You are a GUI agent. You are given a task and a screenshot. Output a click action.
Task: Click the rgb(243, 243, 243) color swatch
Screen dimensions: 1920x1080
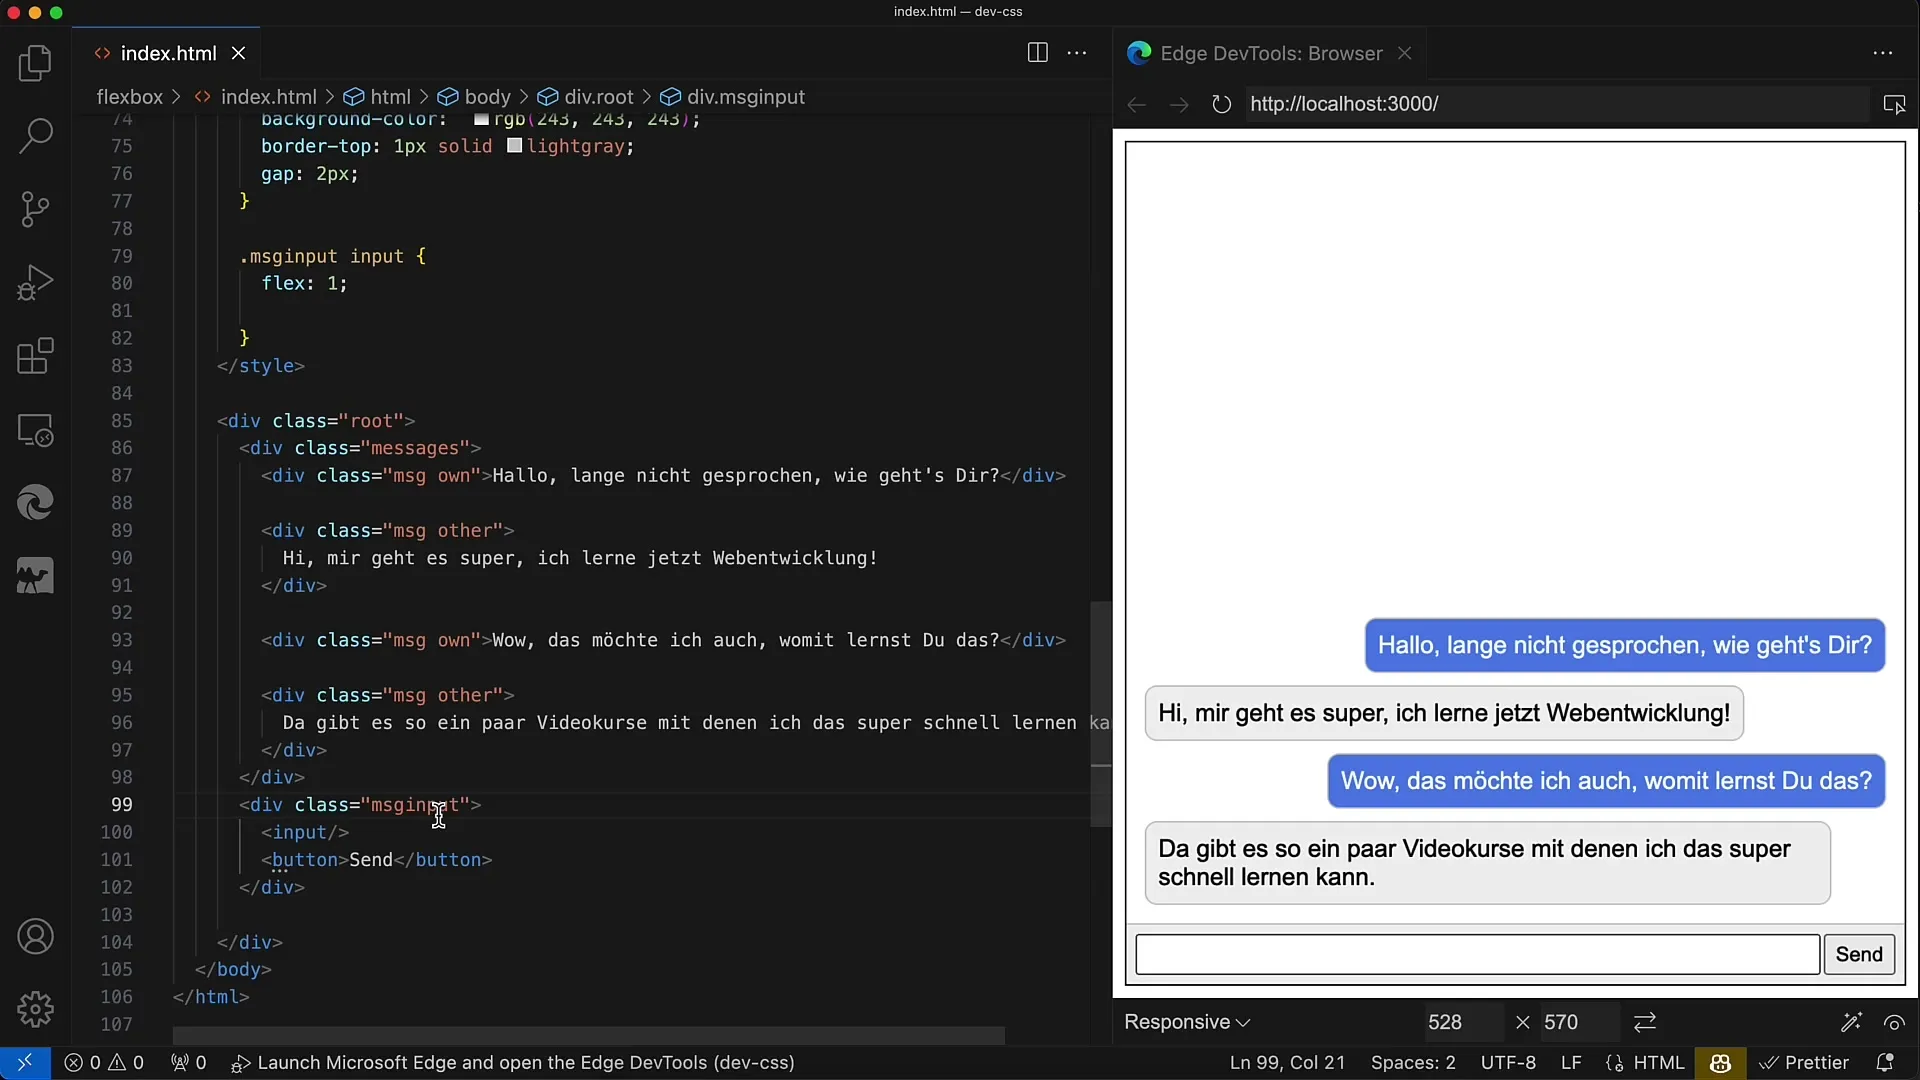coord(481,120)
